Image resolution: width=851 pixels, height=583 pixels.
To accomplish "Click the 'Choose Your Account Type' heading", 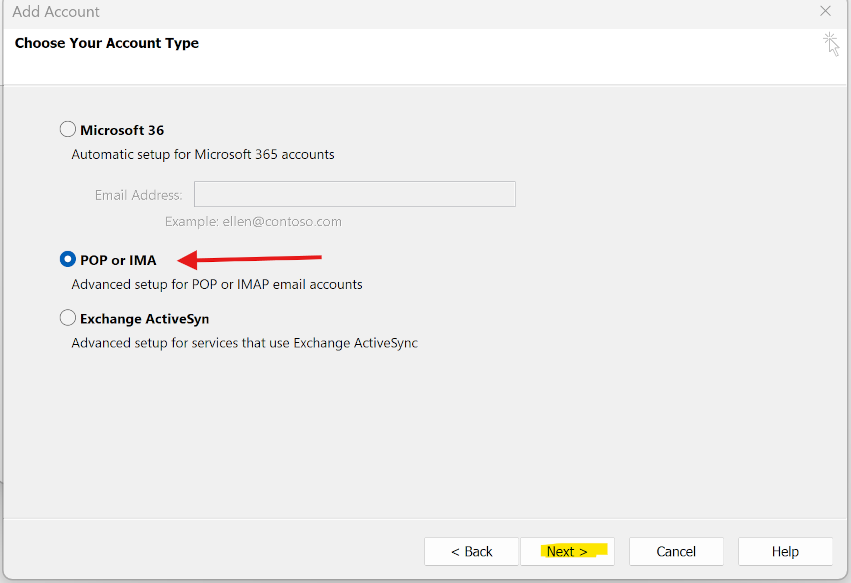I will [x=107, y=43].
